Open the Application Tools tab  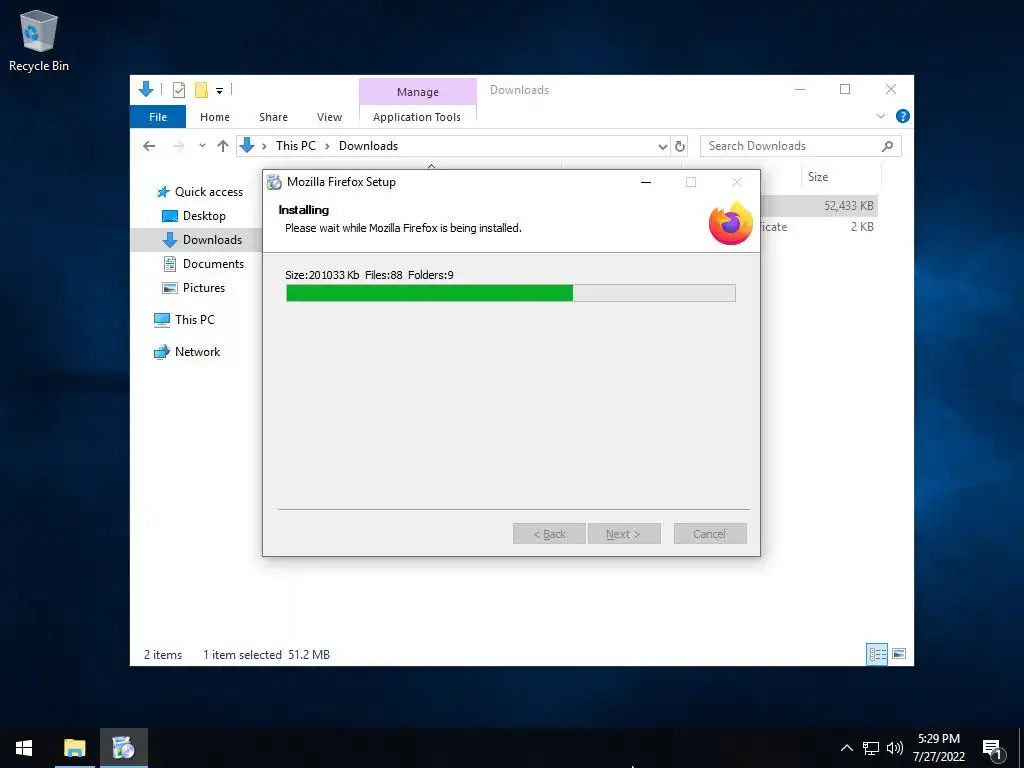pos(417,117)
